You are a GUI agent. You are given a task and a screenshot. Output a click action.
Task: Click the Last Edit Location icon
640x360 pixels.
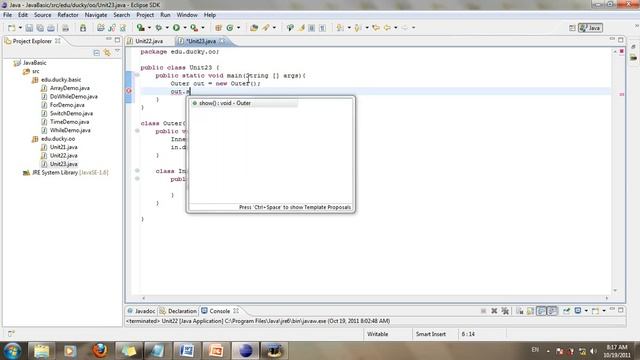click(x=376, y=28)
